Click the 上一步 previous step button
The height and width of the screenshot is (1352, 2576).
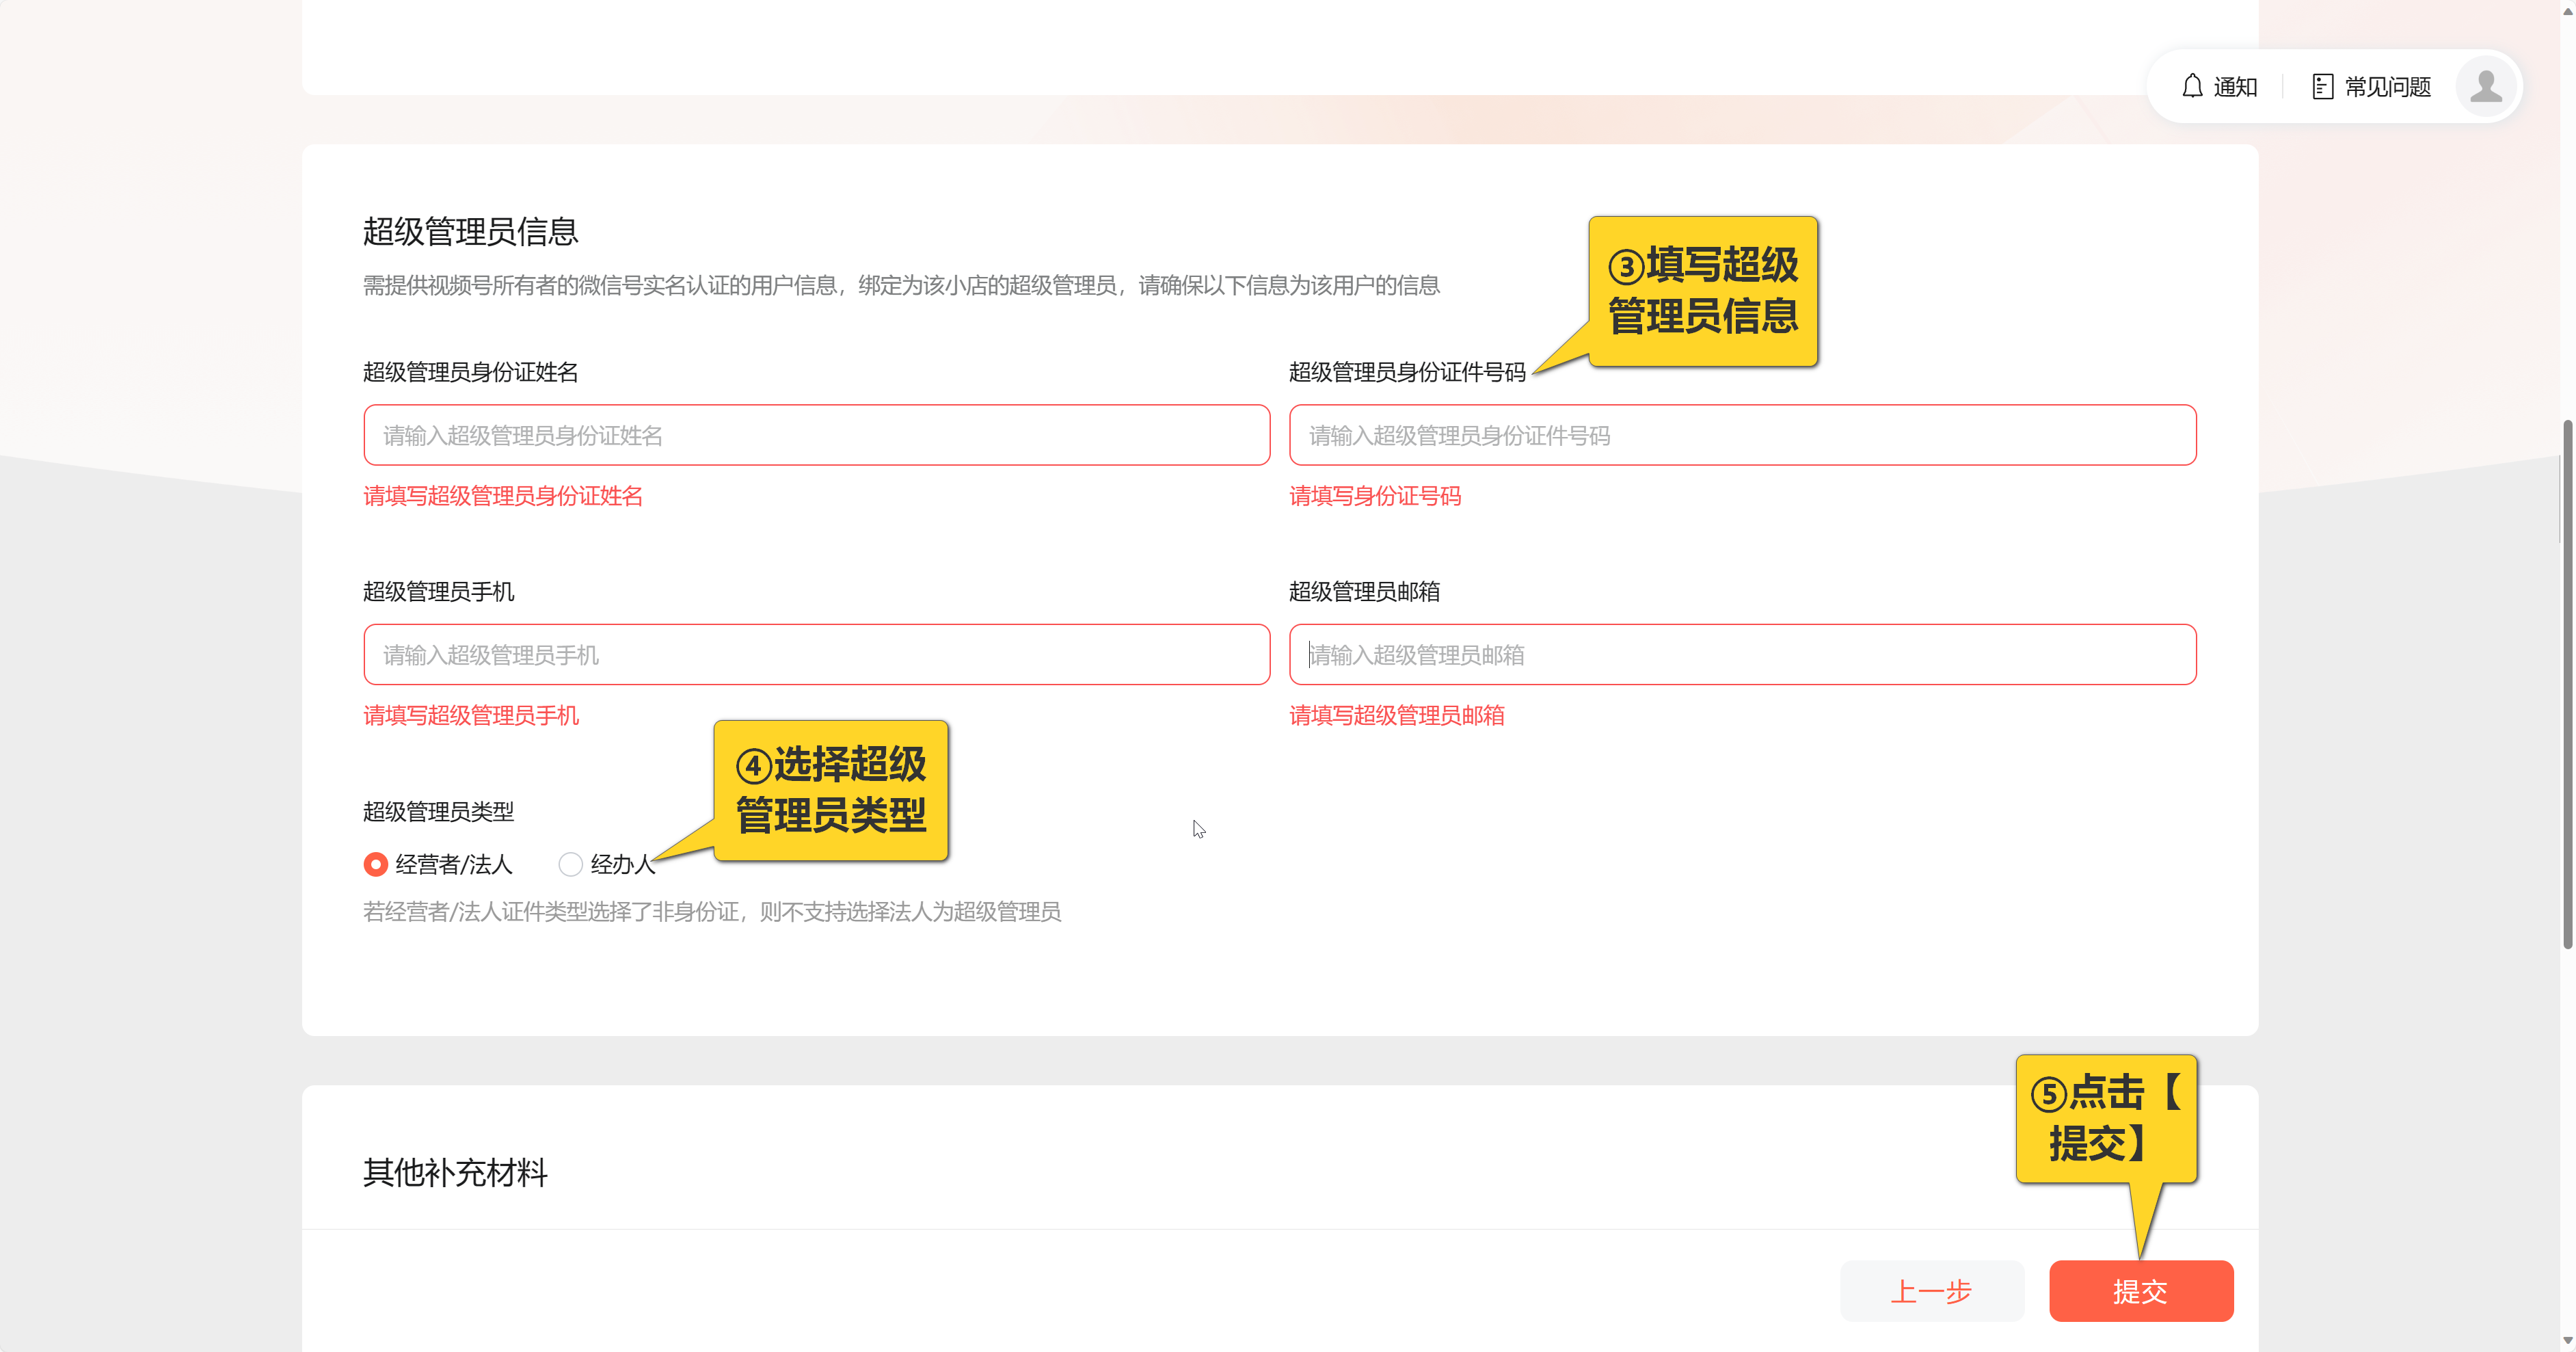1931,1291
